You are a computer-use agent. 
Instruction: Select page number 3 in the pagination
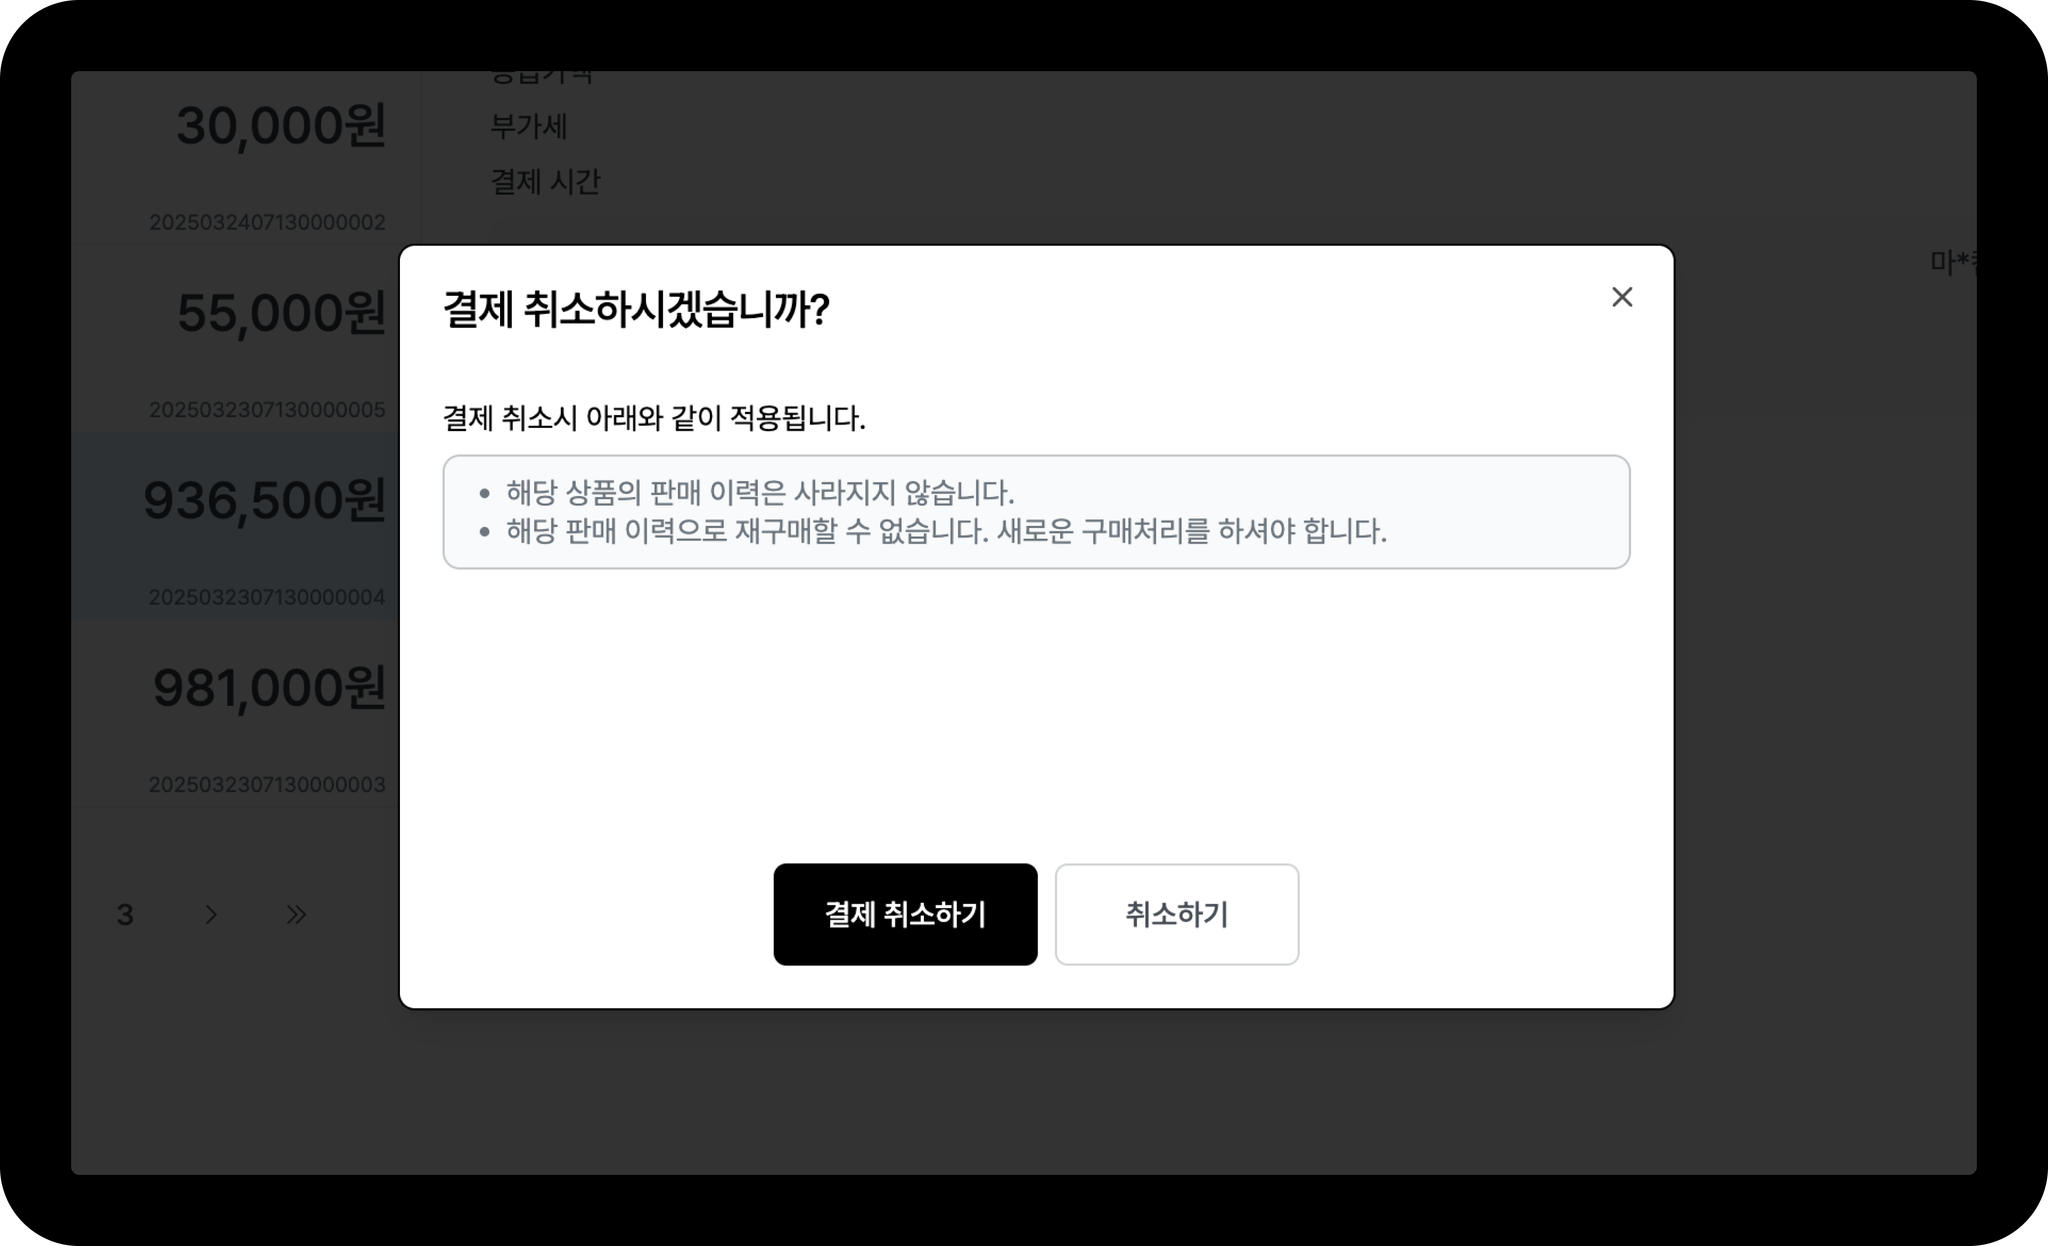tap(125, 914)
